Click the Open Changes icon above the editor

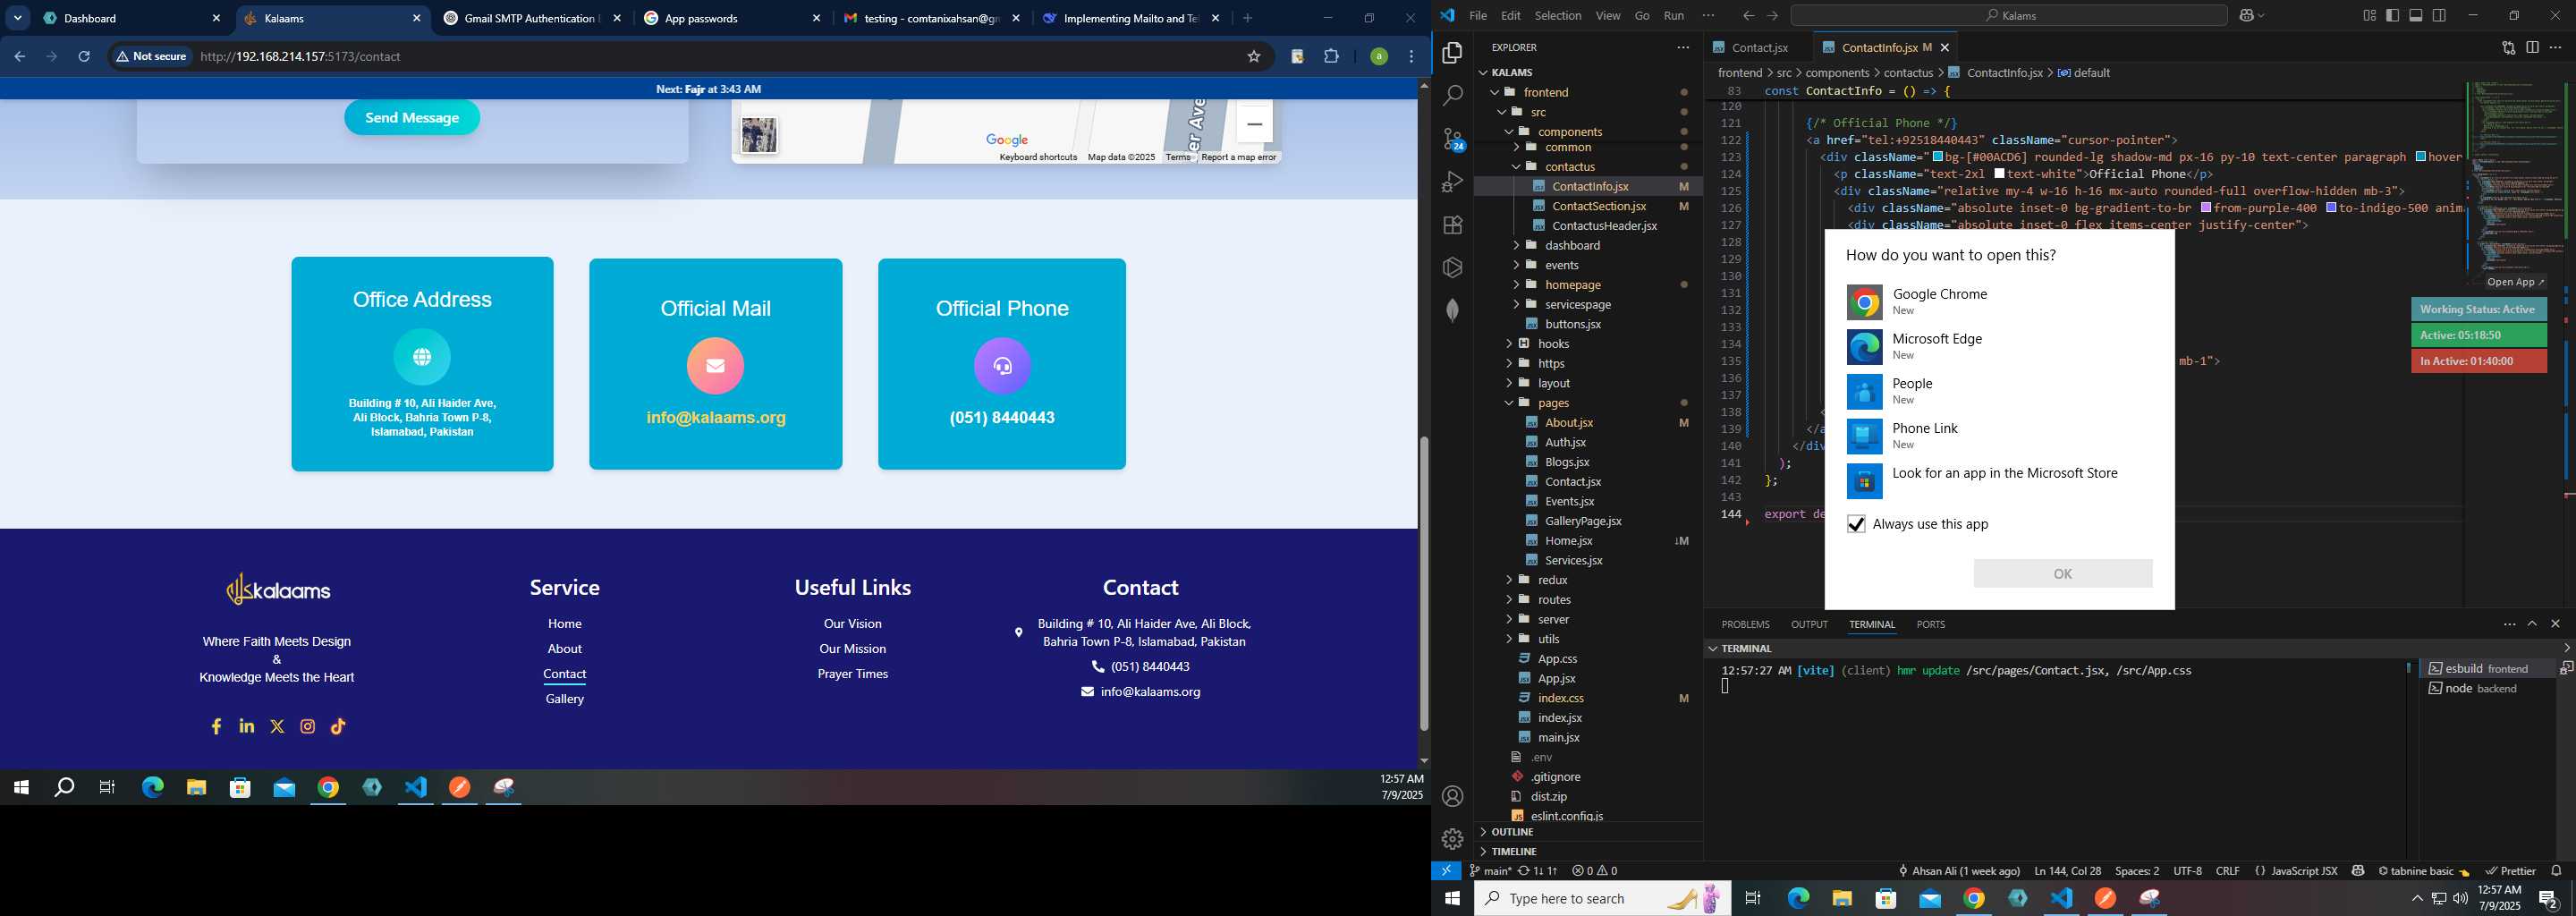tap(2508, 47)
